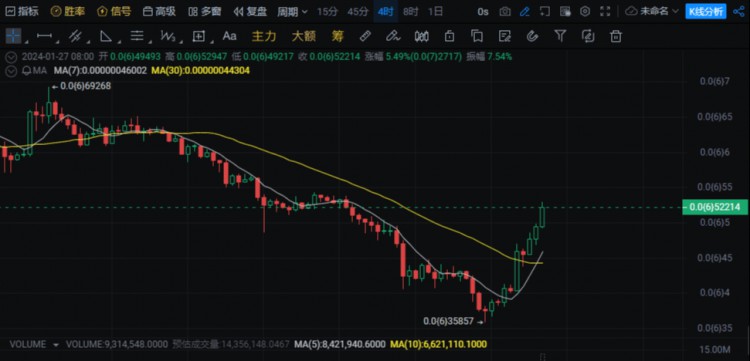This screenshot has width=750, height=361.
Task: Select the 4时 timeframe
Action: [x=386, y=11]
